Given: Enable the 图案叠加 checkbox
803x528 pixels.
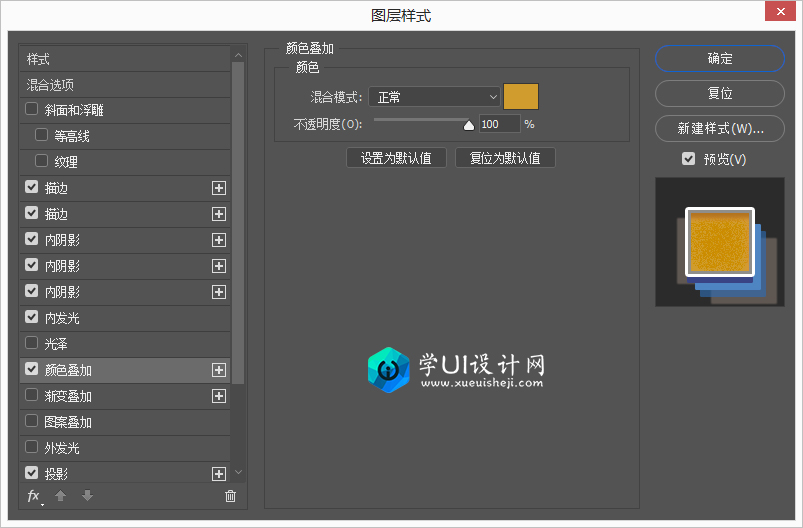Looking at the screenshot, I should [32, 421].
